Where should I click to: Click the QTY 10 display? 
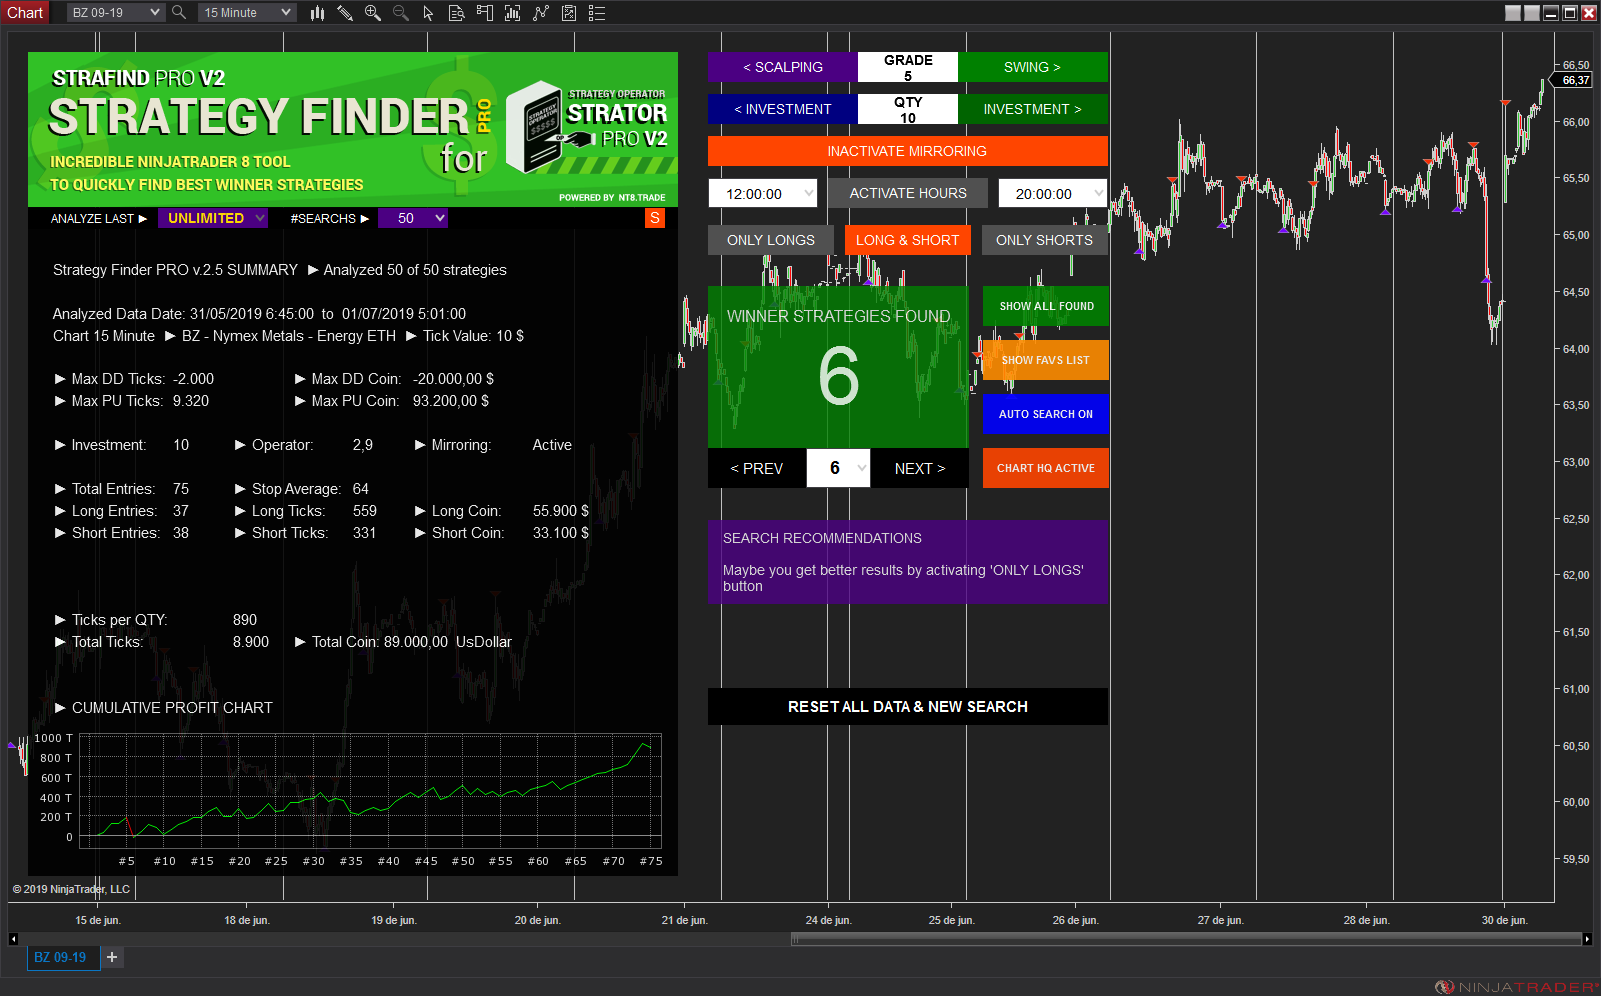pos(908,109)
